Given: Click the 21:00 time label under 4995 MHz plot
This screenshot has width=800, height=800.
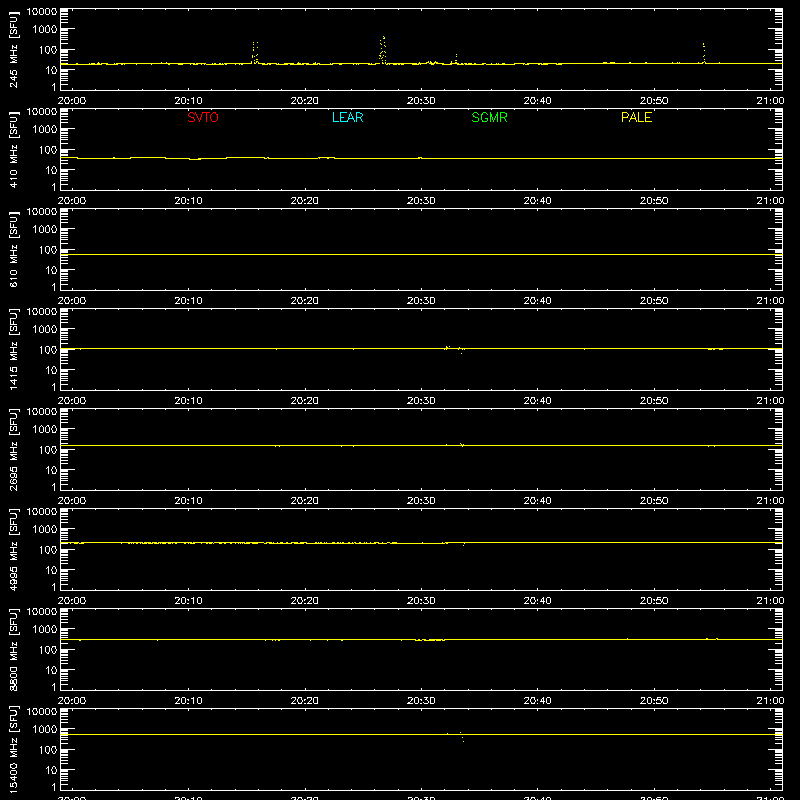Looking at the screenshot, I should click(770, 601).
